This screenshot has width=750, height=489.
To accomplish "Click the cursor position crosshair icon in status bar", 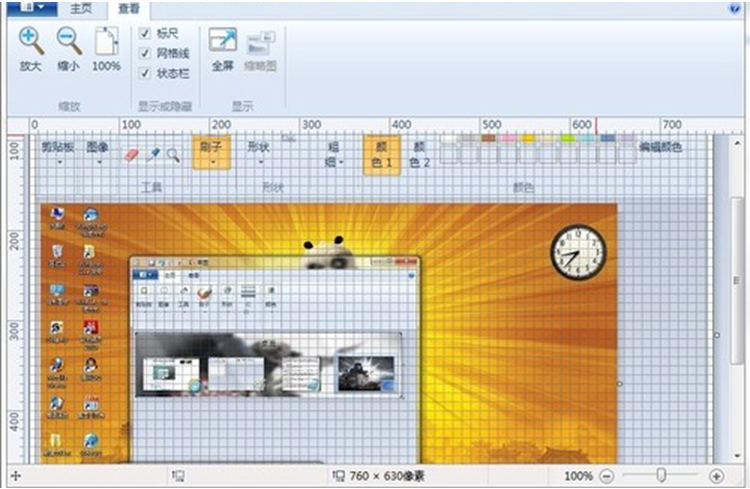I will point(14,477).
